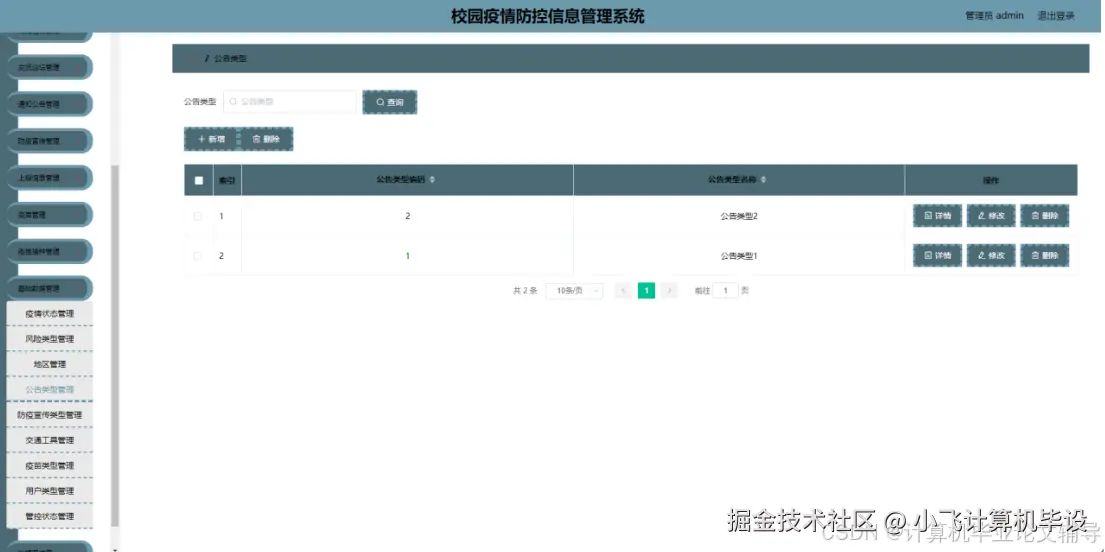Image resolution: width=1105 pixels, height=552 pixels.
Task: Open 疫苗类型管理 submenu item
Action: (x=49, y=466)
